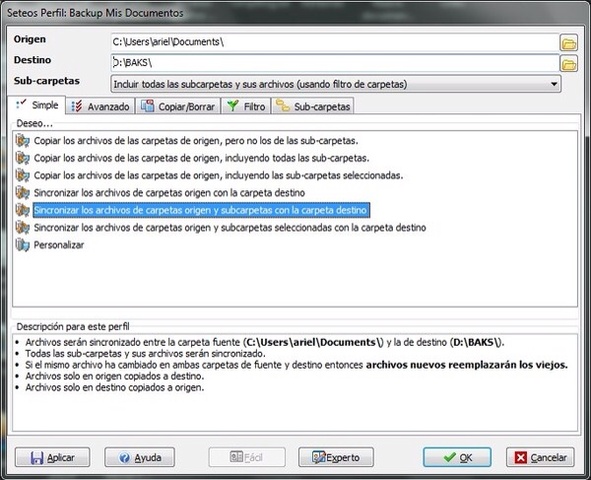591x480 pixels.
Task: Browse for Origen folder using folder icon
Action: click(568, 43)
